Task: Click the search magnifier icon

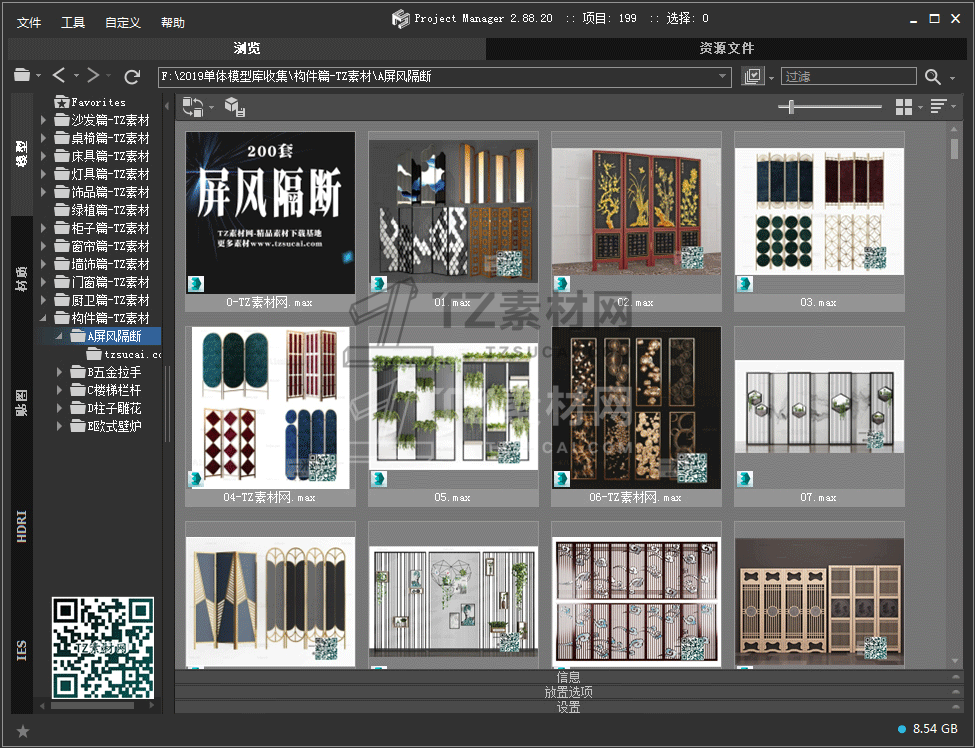Action: pos(932,77)
